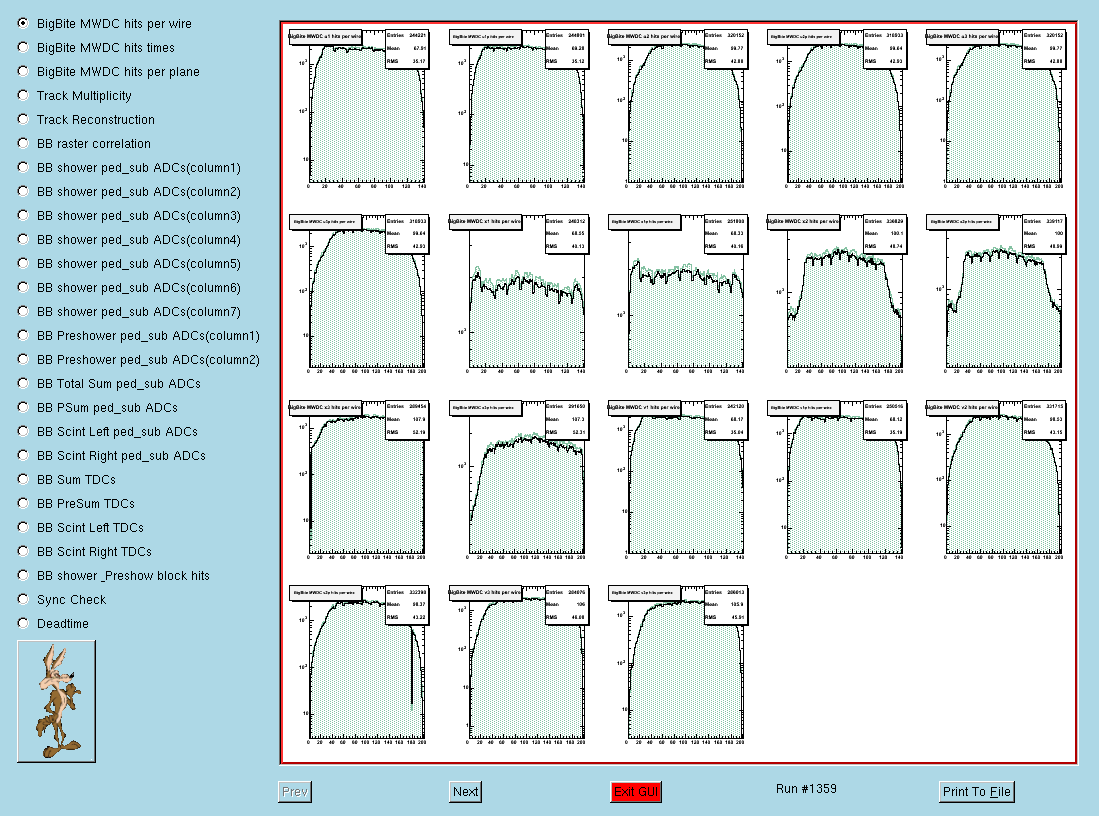This screenshot has height=816, width=1099.
Task: Click histogram showing dip, Entries 332399
Action: [x=357, y=666]
